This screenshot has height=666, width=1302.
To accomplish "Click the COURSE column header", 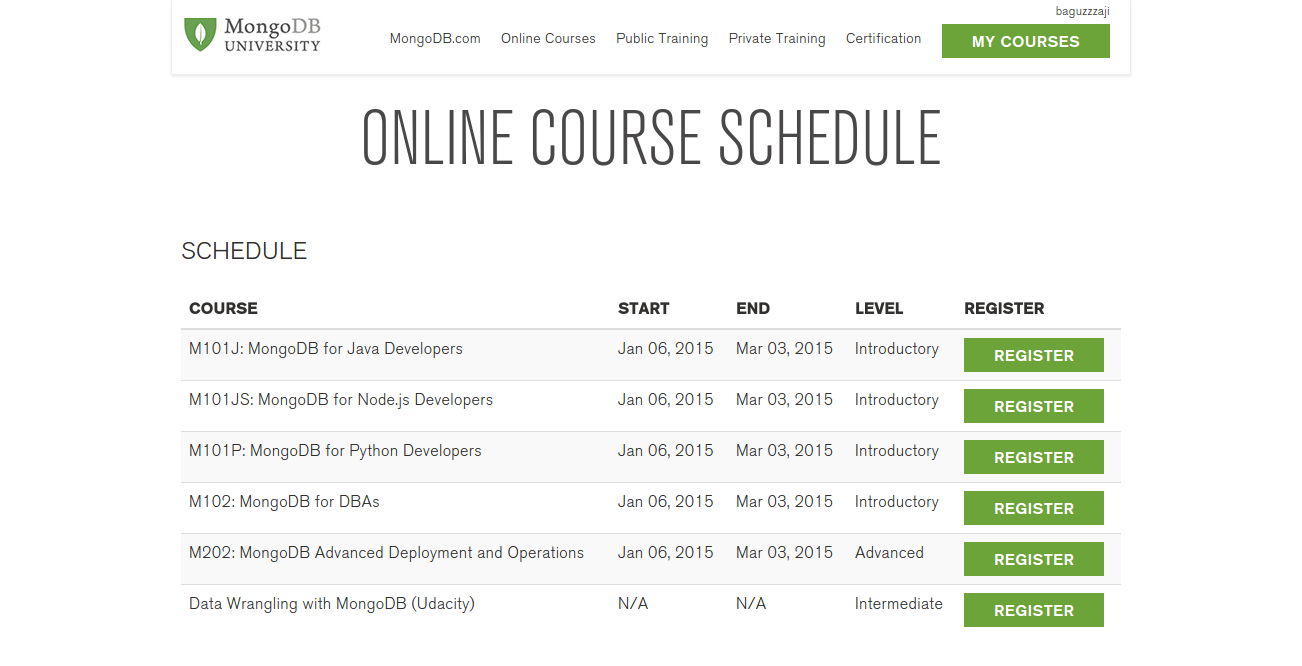I will point(223,308).
